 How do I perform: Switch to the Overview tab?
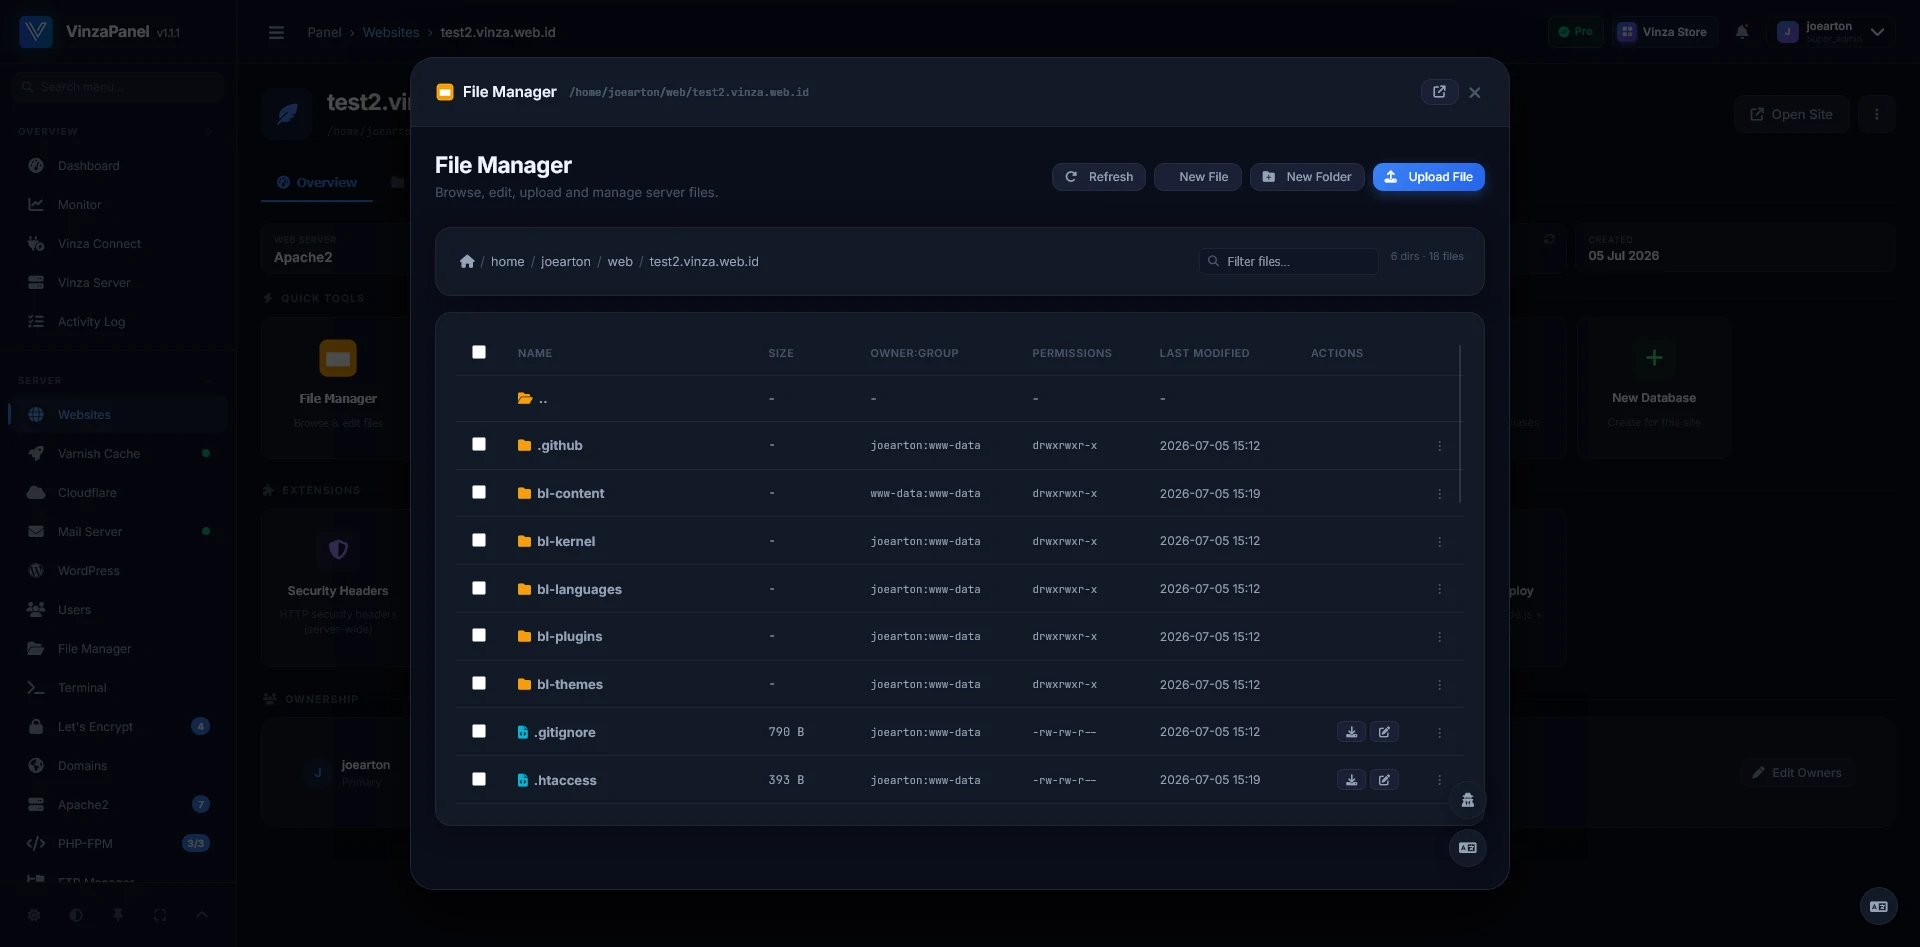(317, 183)
